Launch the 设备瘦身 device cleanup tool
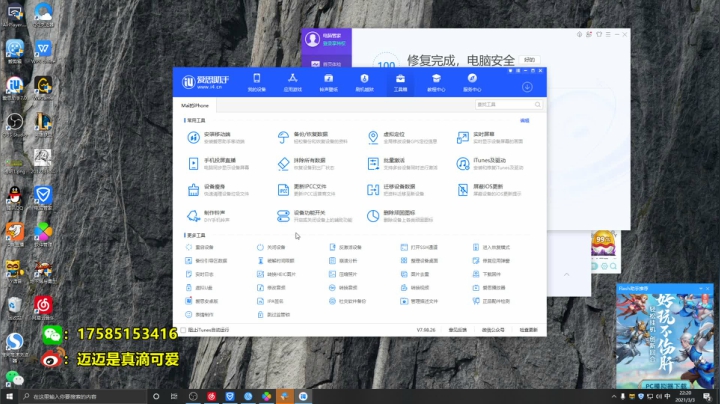This screenshot has height=404, width=720. (x=218, y=190)
